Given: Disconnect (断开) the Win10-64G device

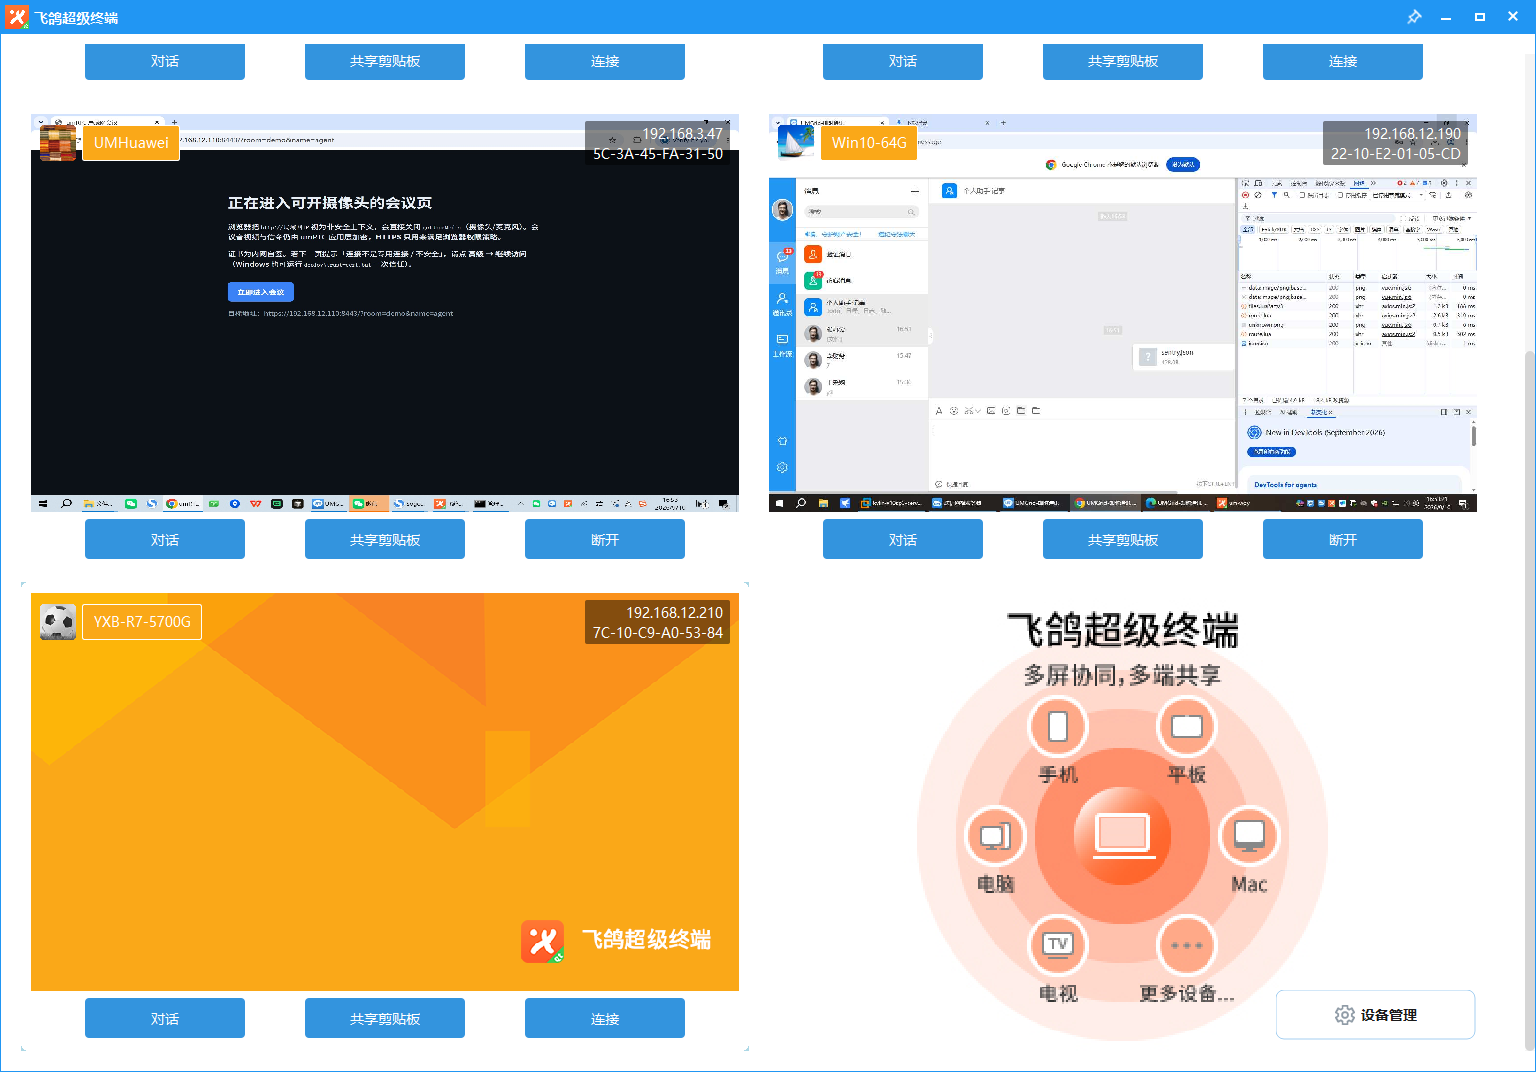Looking at the screenshot, I should 1343,540.
